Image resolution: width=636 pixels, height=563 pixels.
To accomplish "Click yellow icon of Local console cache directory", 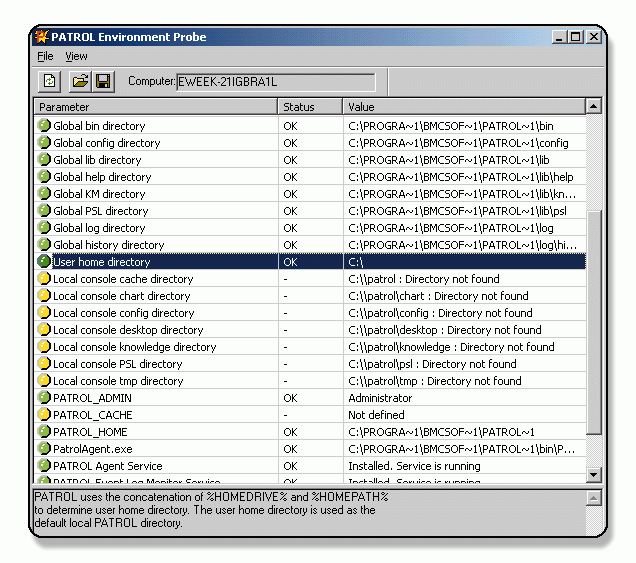I will (x=43, y=278).
